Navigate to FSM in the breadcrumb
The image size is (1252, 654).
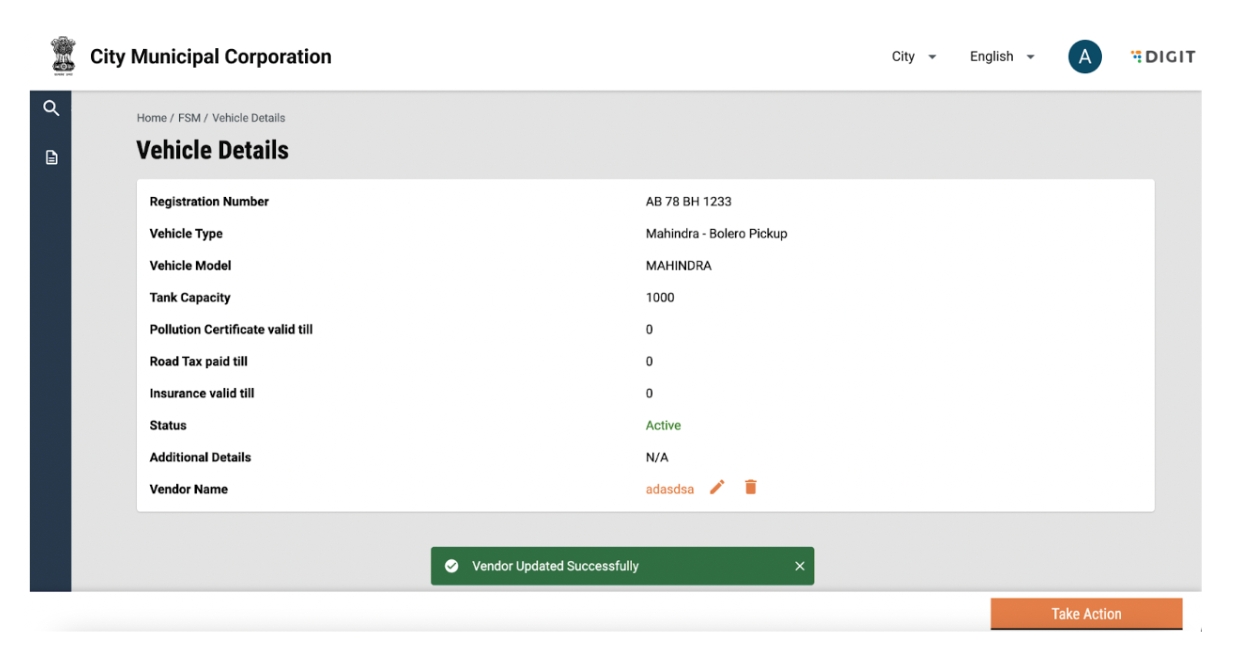[189, 118]
